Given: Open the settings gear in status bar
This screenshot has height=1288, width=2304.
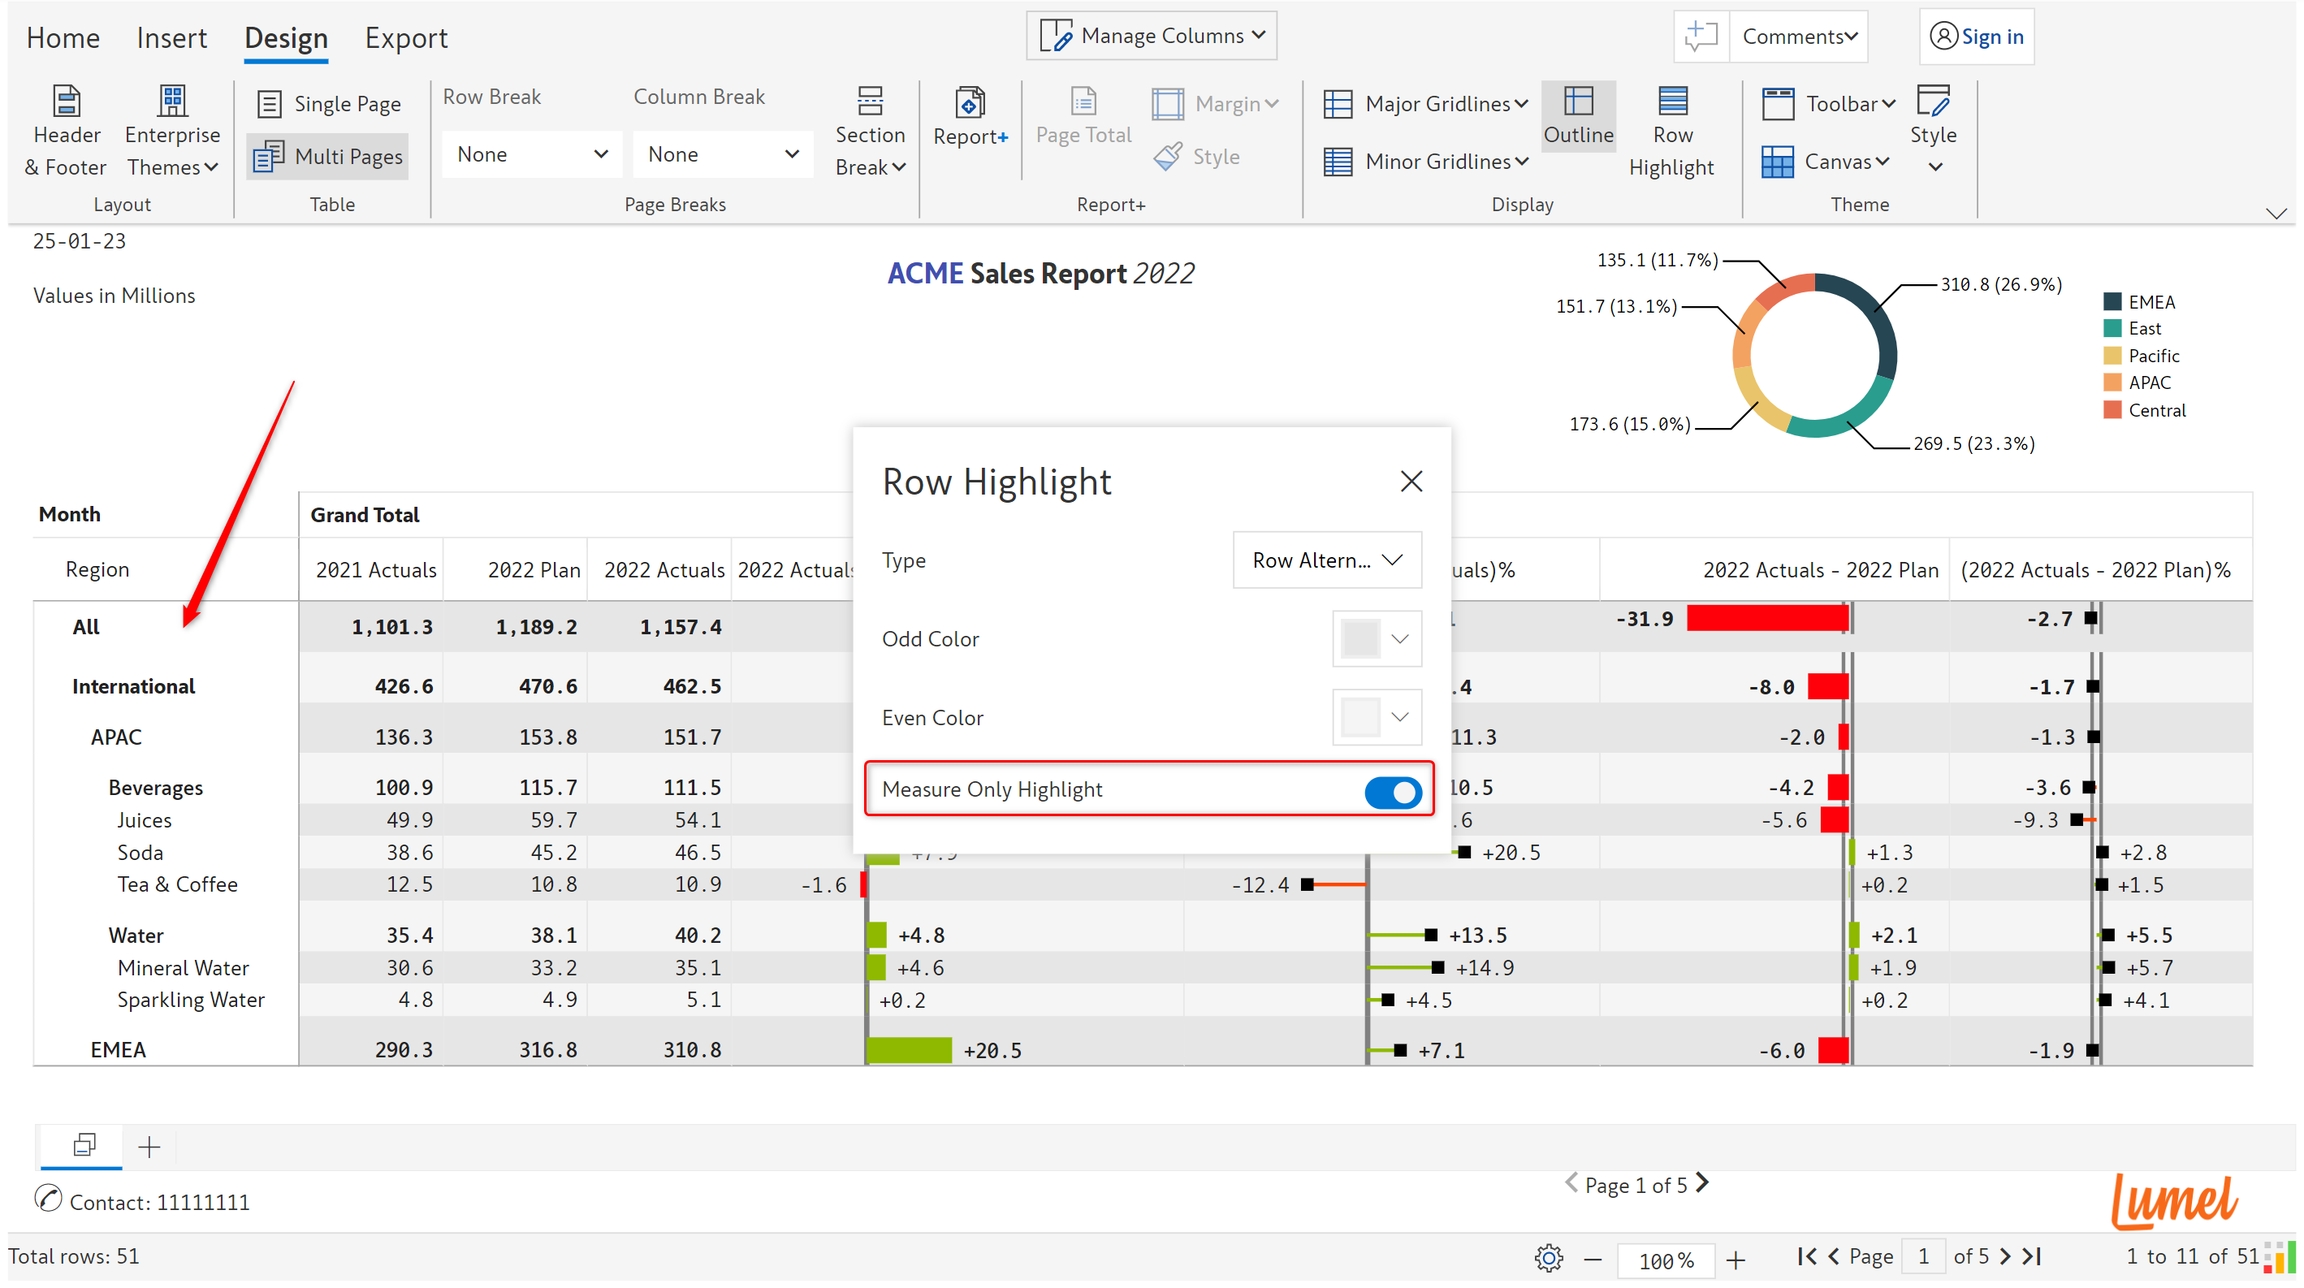Looking at the screenshot, I should [1549, 1258].
